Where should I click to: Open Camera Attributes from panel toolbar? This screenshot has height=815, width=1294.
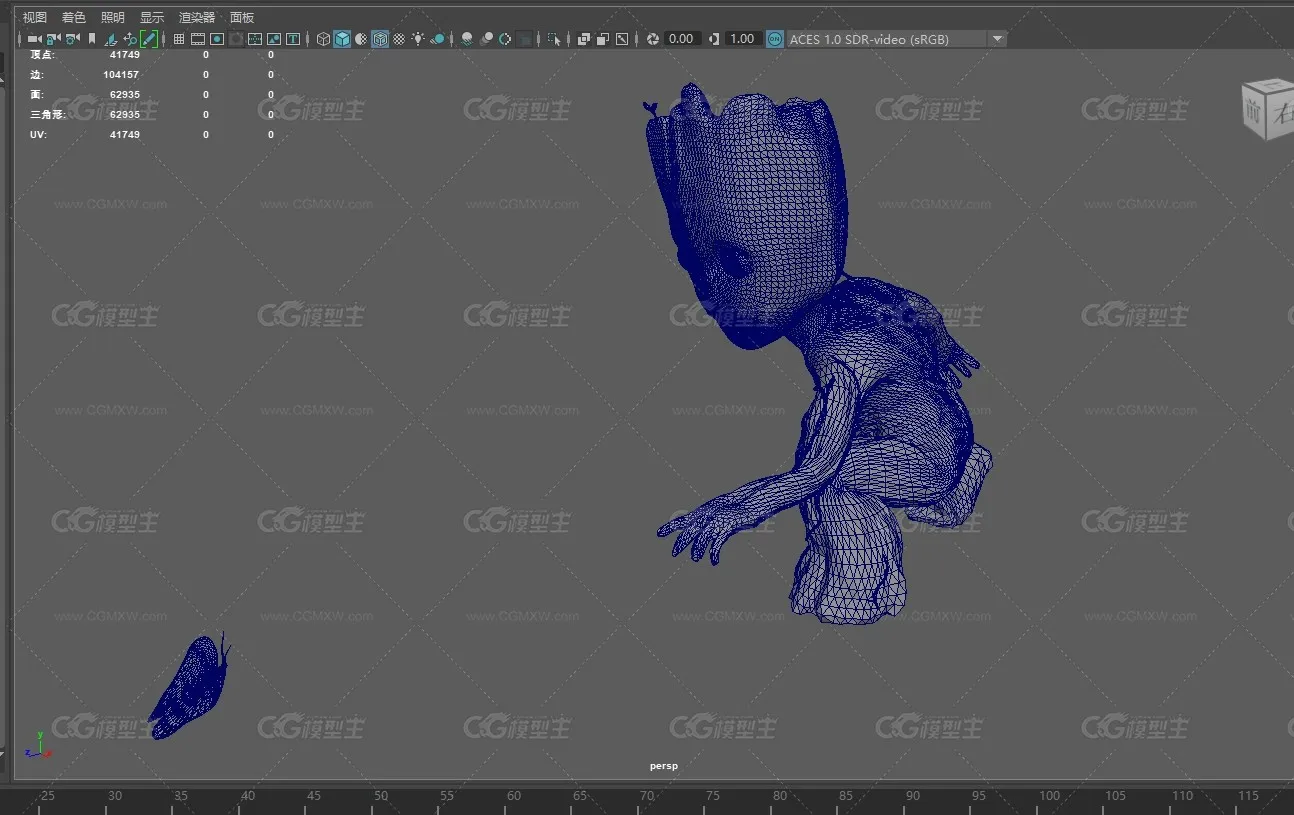coord(73,39)
